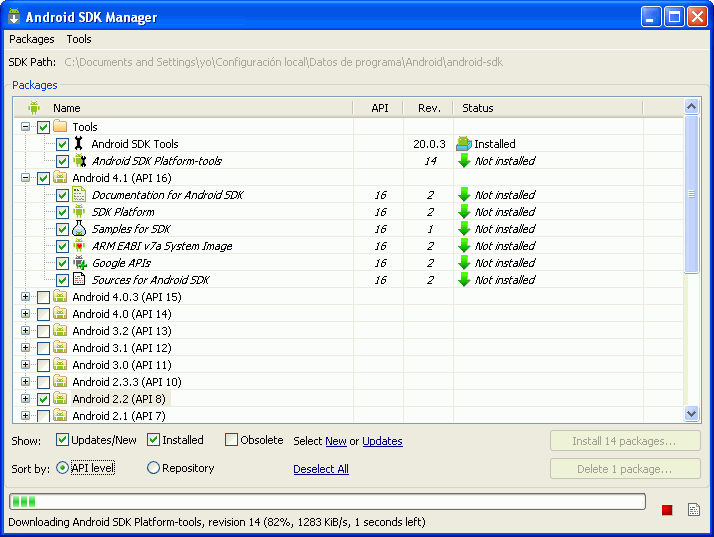Viewport: 714px width, 537px height.
Task: Expand the Android 3.1 (API 12) node
Action: (26, 348)
